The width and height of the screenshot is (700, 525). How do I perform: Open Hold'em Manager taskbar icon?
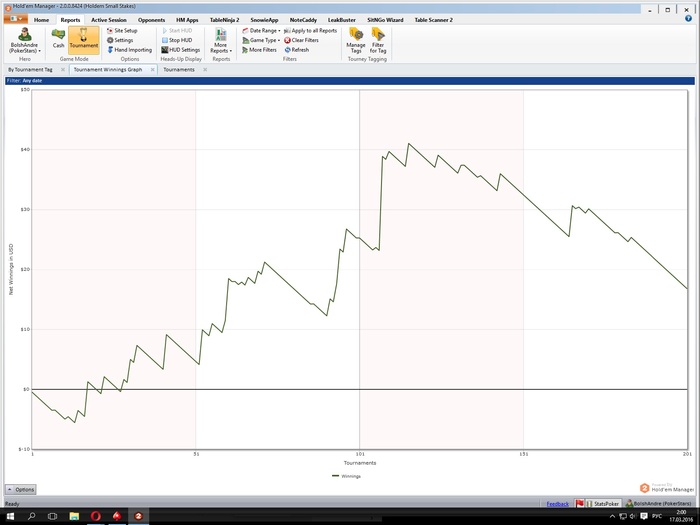click(138, 517)
